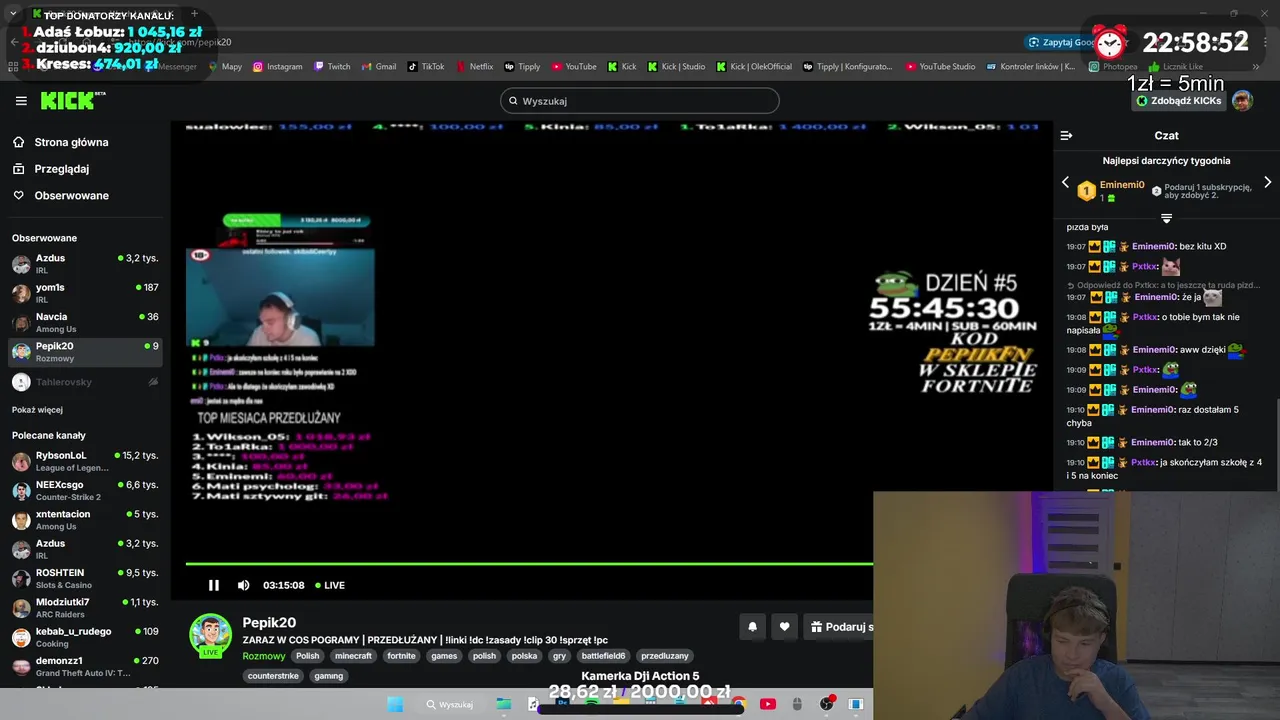
Task: Open YouTube app in taskbar
Action: tap(767, 704)
